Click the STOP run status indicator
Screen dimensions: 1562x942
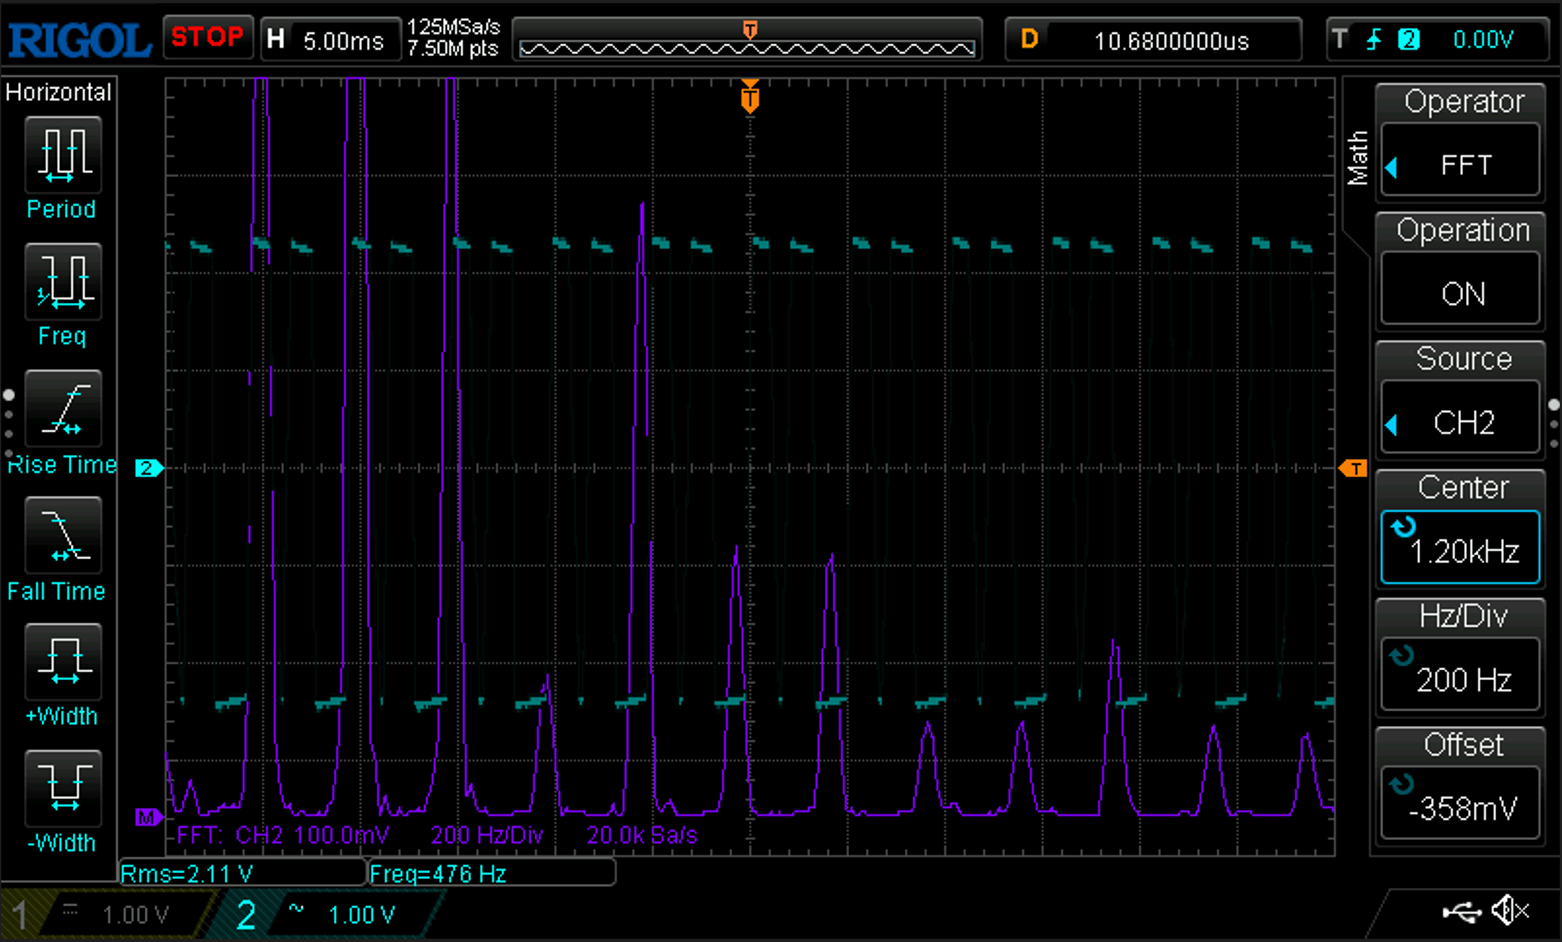(x=207, y=37)
